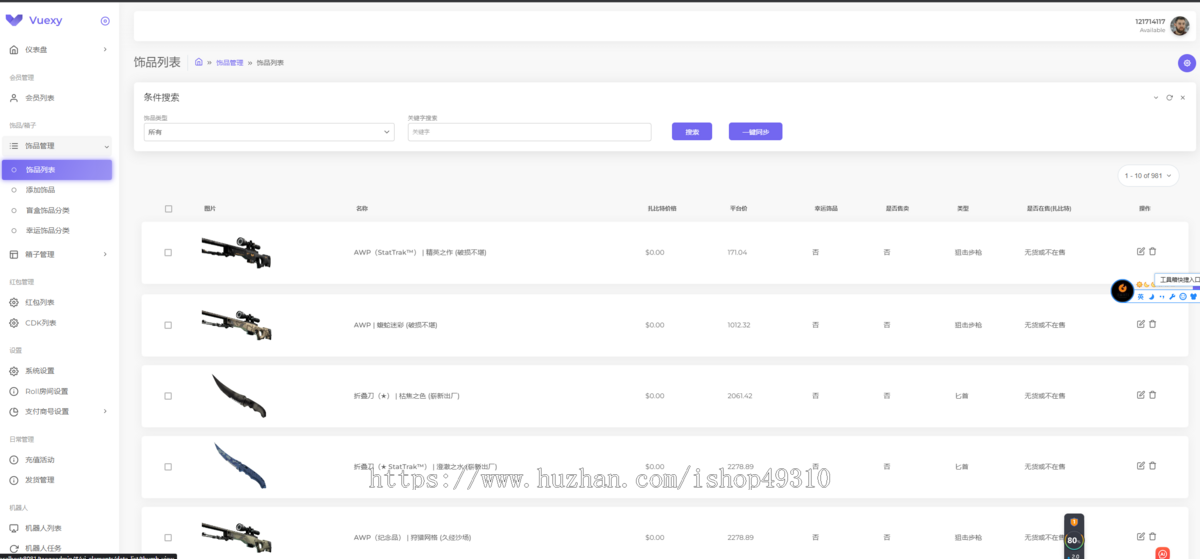Click the smiley icon in input toolbar
This screenshot has height=559, width=1200.
[1183, 297]
